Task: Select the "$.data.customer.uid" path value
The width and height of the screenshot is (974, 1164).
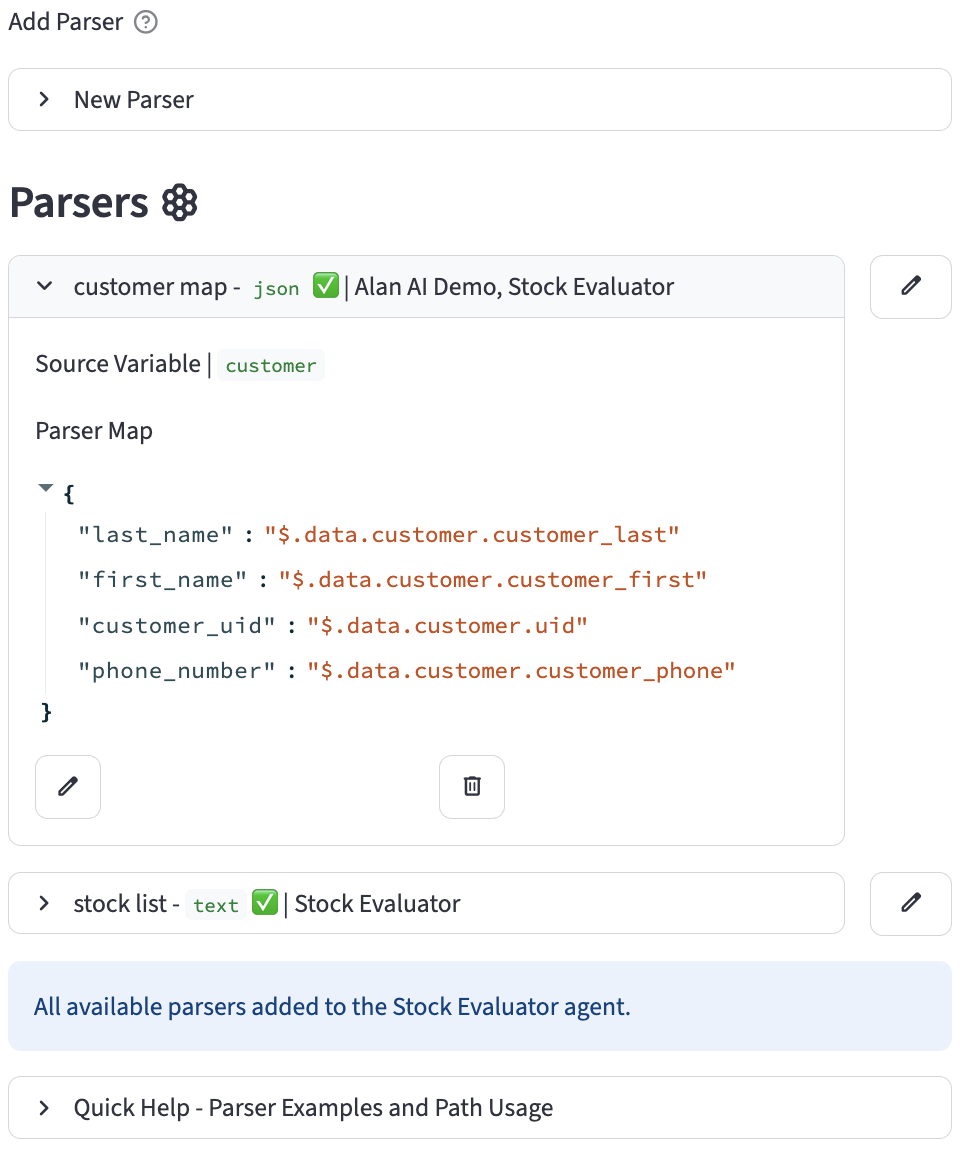Action: [447, 626]
